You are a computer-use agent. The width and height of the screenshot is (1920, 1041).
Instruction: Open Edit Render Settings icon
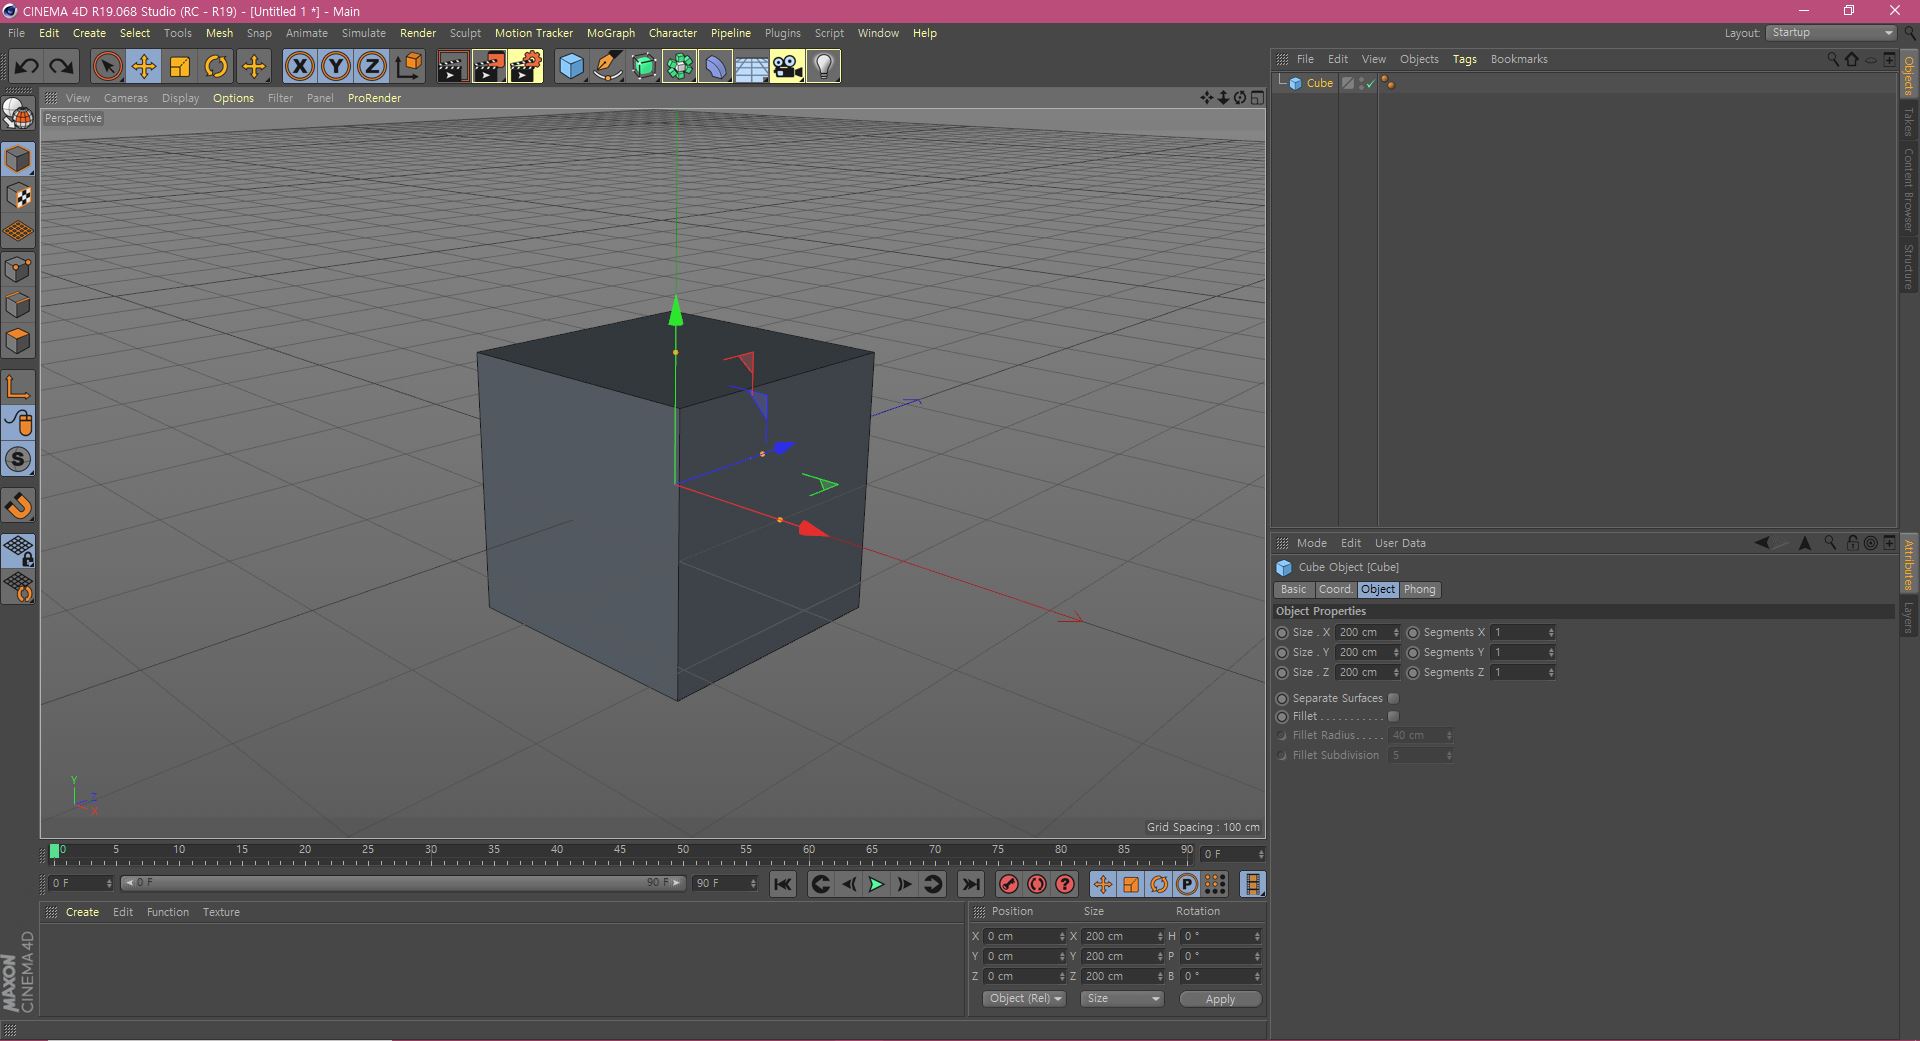[x=525, y=67]
